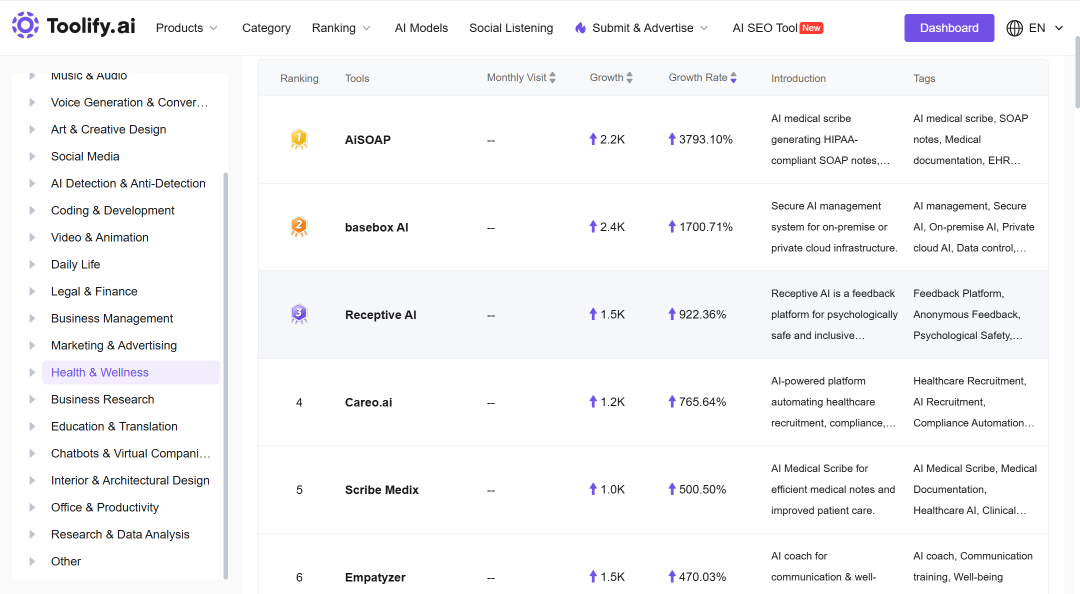Select Video & Animation category
The width and height of the screenshot is (1080, 594).
(100, 238)
